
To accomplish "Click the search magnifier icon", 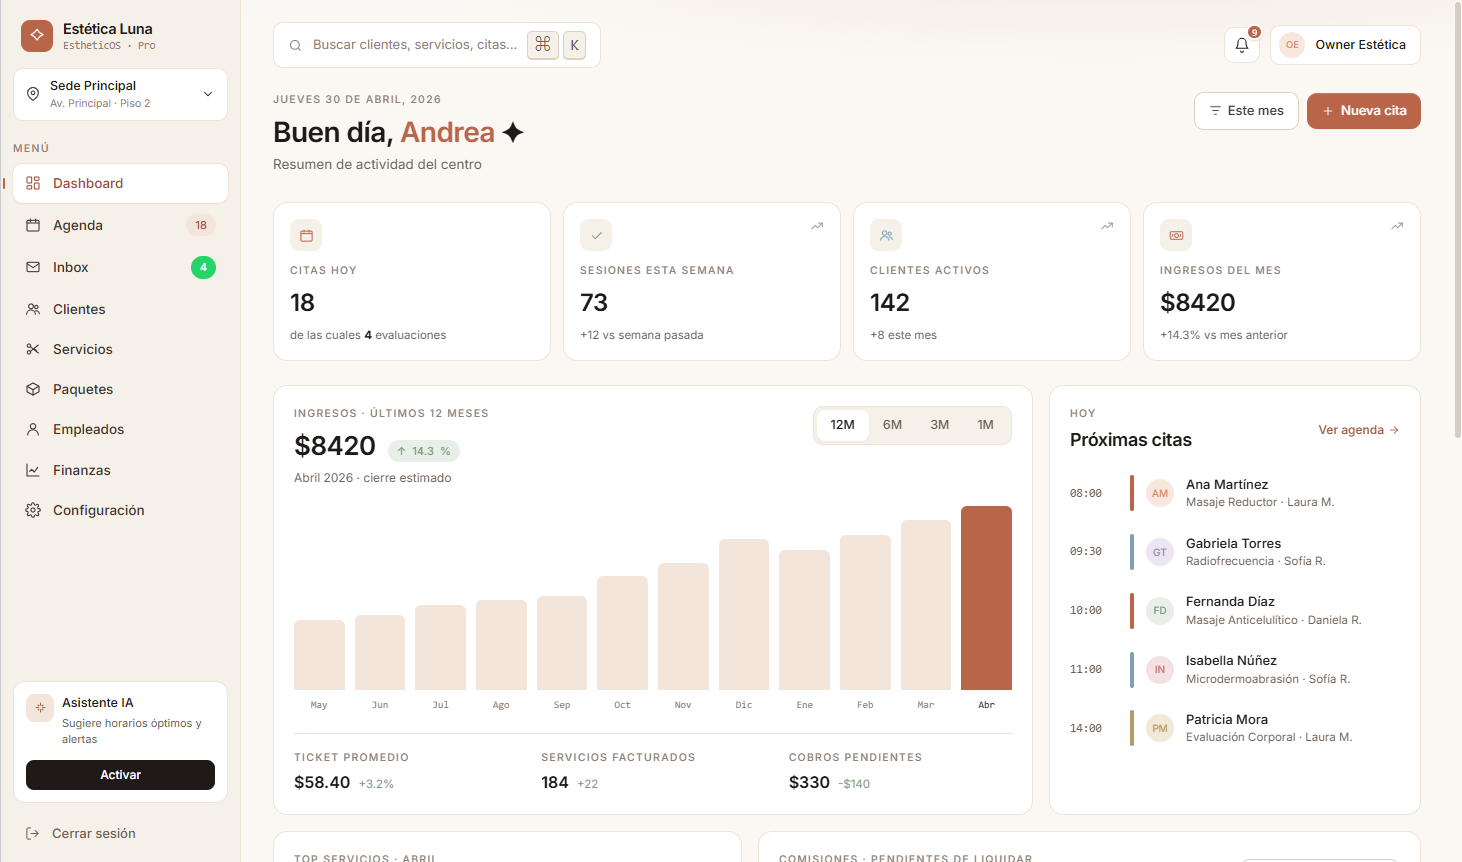I will tap(296, 45).
